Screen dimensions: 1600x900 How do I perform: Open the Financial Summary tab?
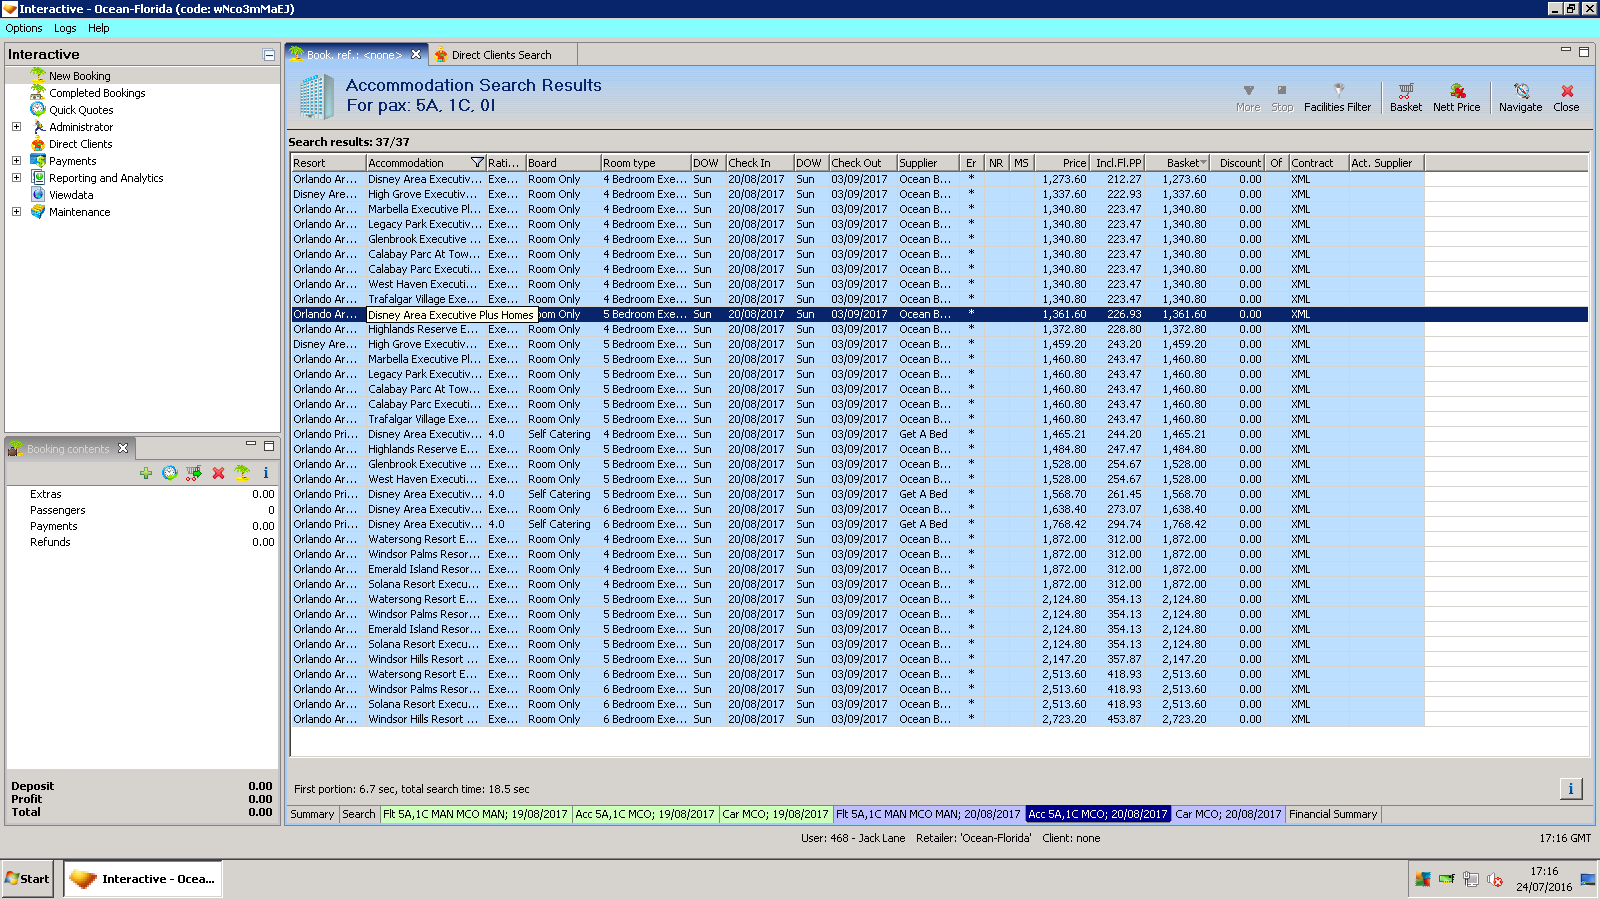click(x=1332, y=814)
